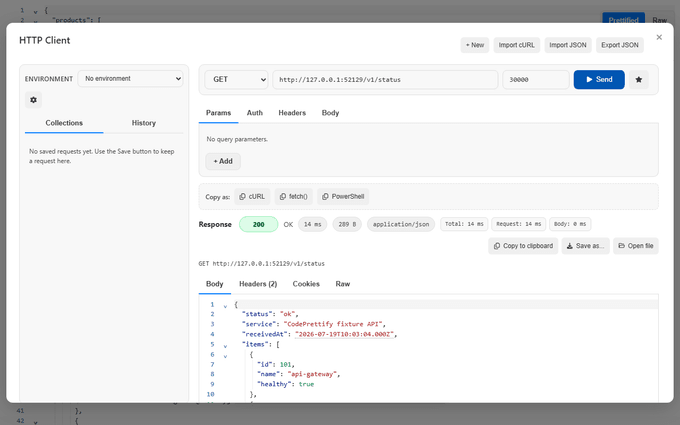The image size is (680, 425).
Task: Click the Import JSON button
Action: pyautogui.click(x=568, y=45)
